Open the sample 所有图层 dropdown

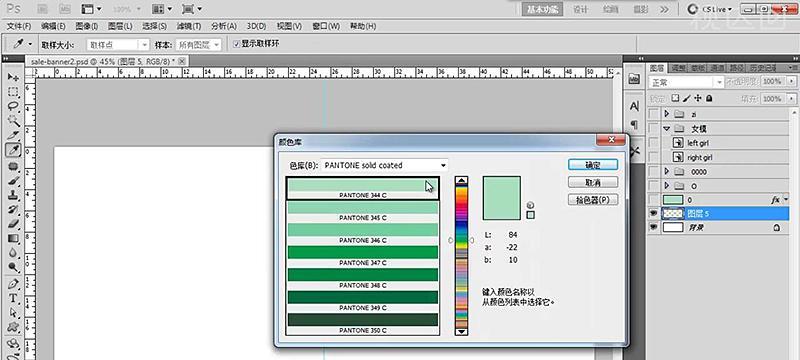point(198,45)
